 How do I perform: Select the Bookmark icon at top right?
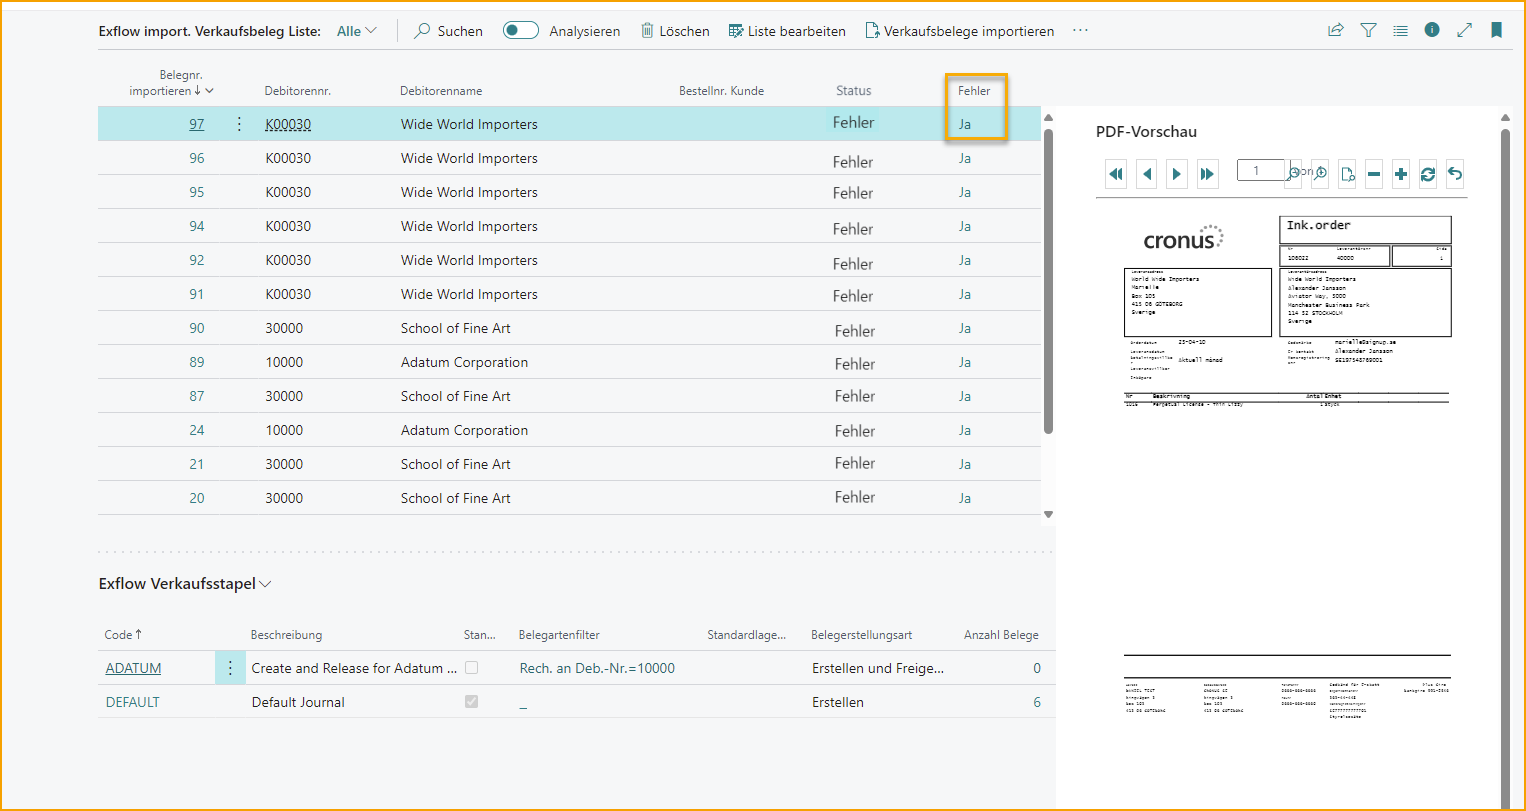[1497, 30]
